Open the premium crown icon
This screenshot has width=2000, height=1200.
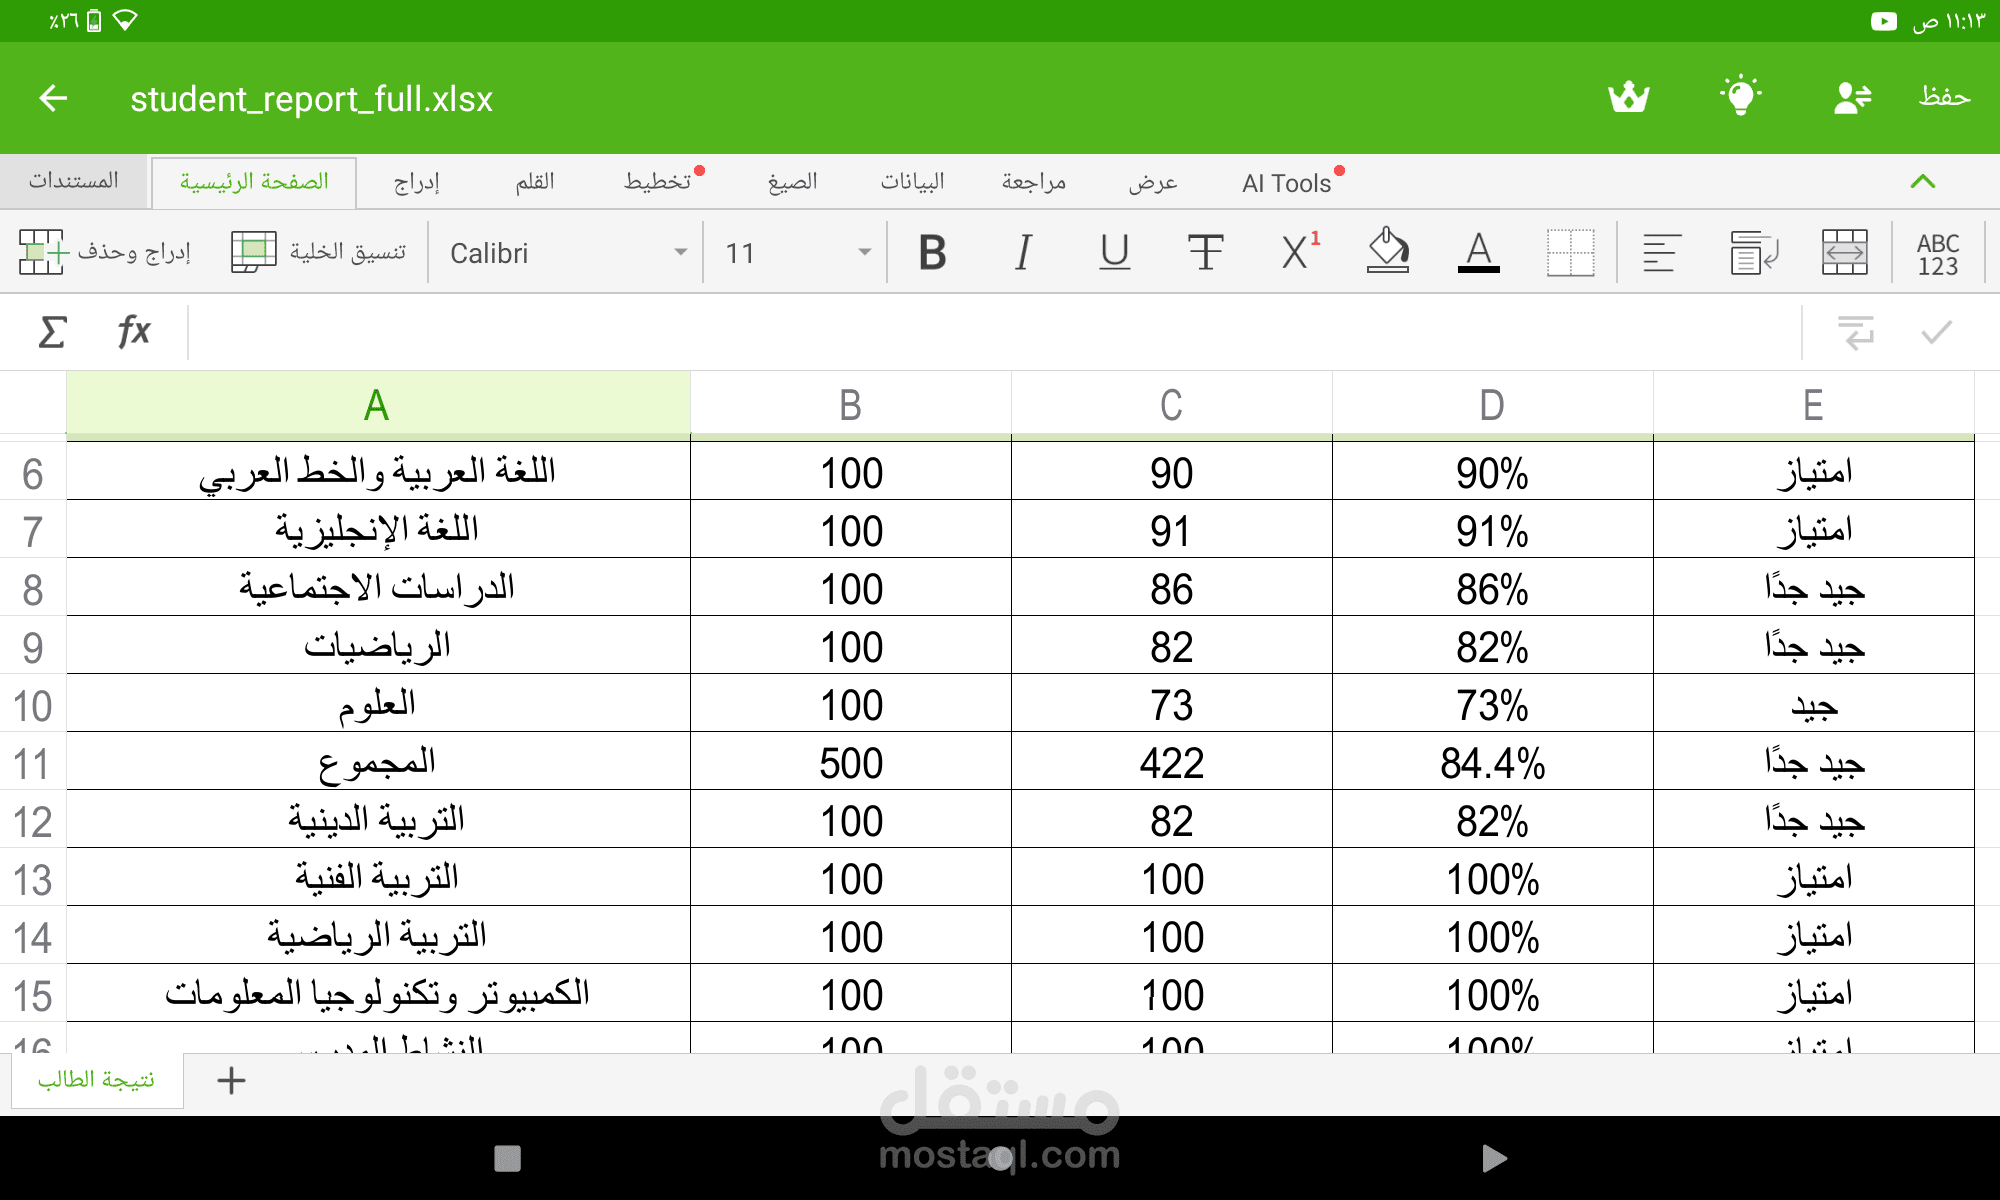pyautogui.click(x=1628, y=98)
